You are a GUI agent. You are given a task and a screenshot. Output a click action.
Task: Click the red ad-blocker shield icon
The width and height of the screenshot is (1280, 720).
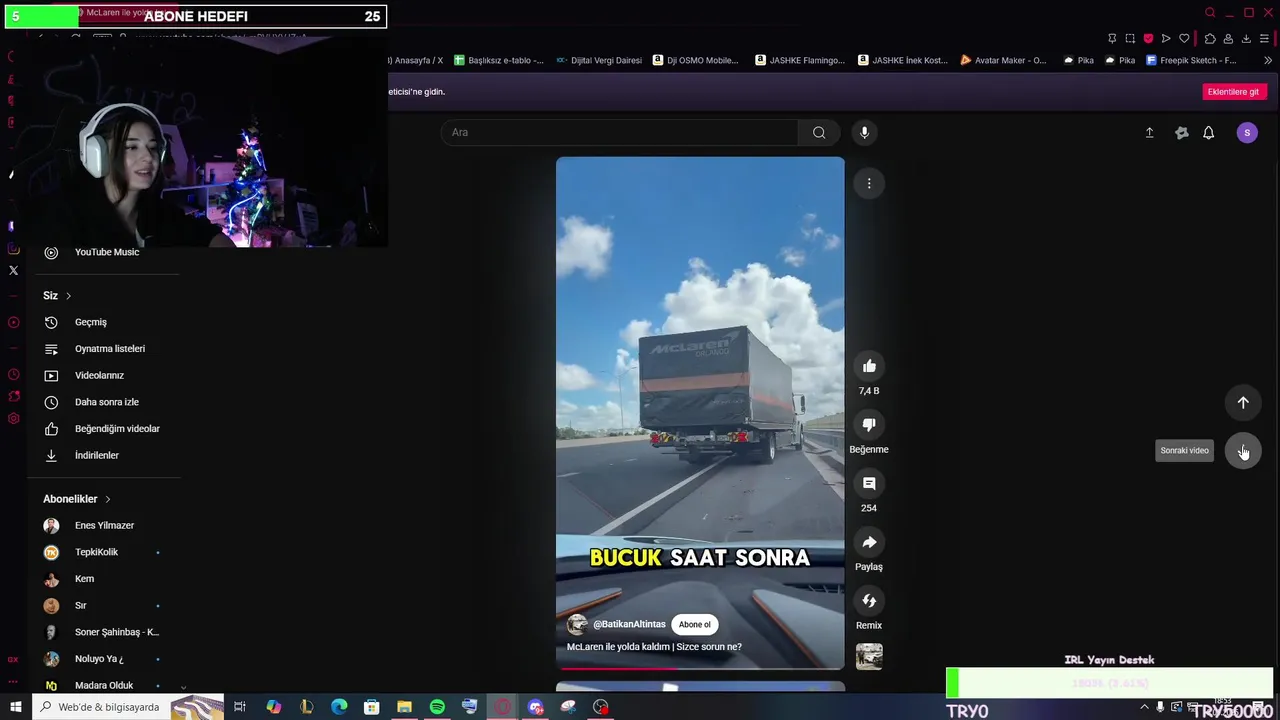point(1148,38)
